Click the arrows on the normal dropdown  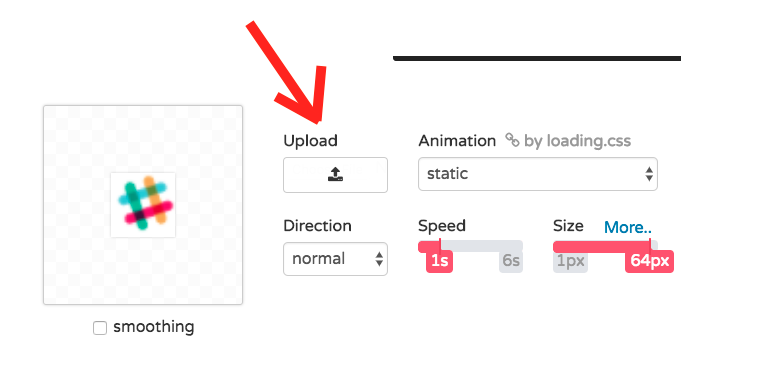[379, 259]
